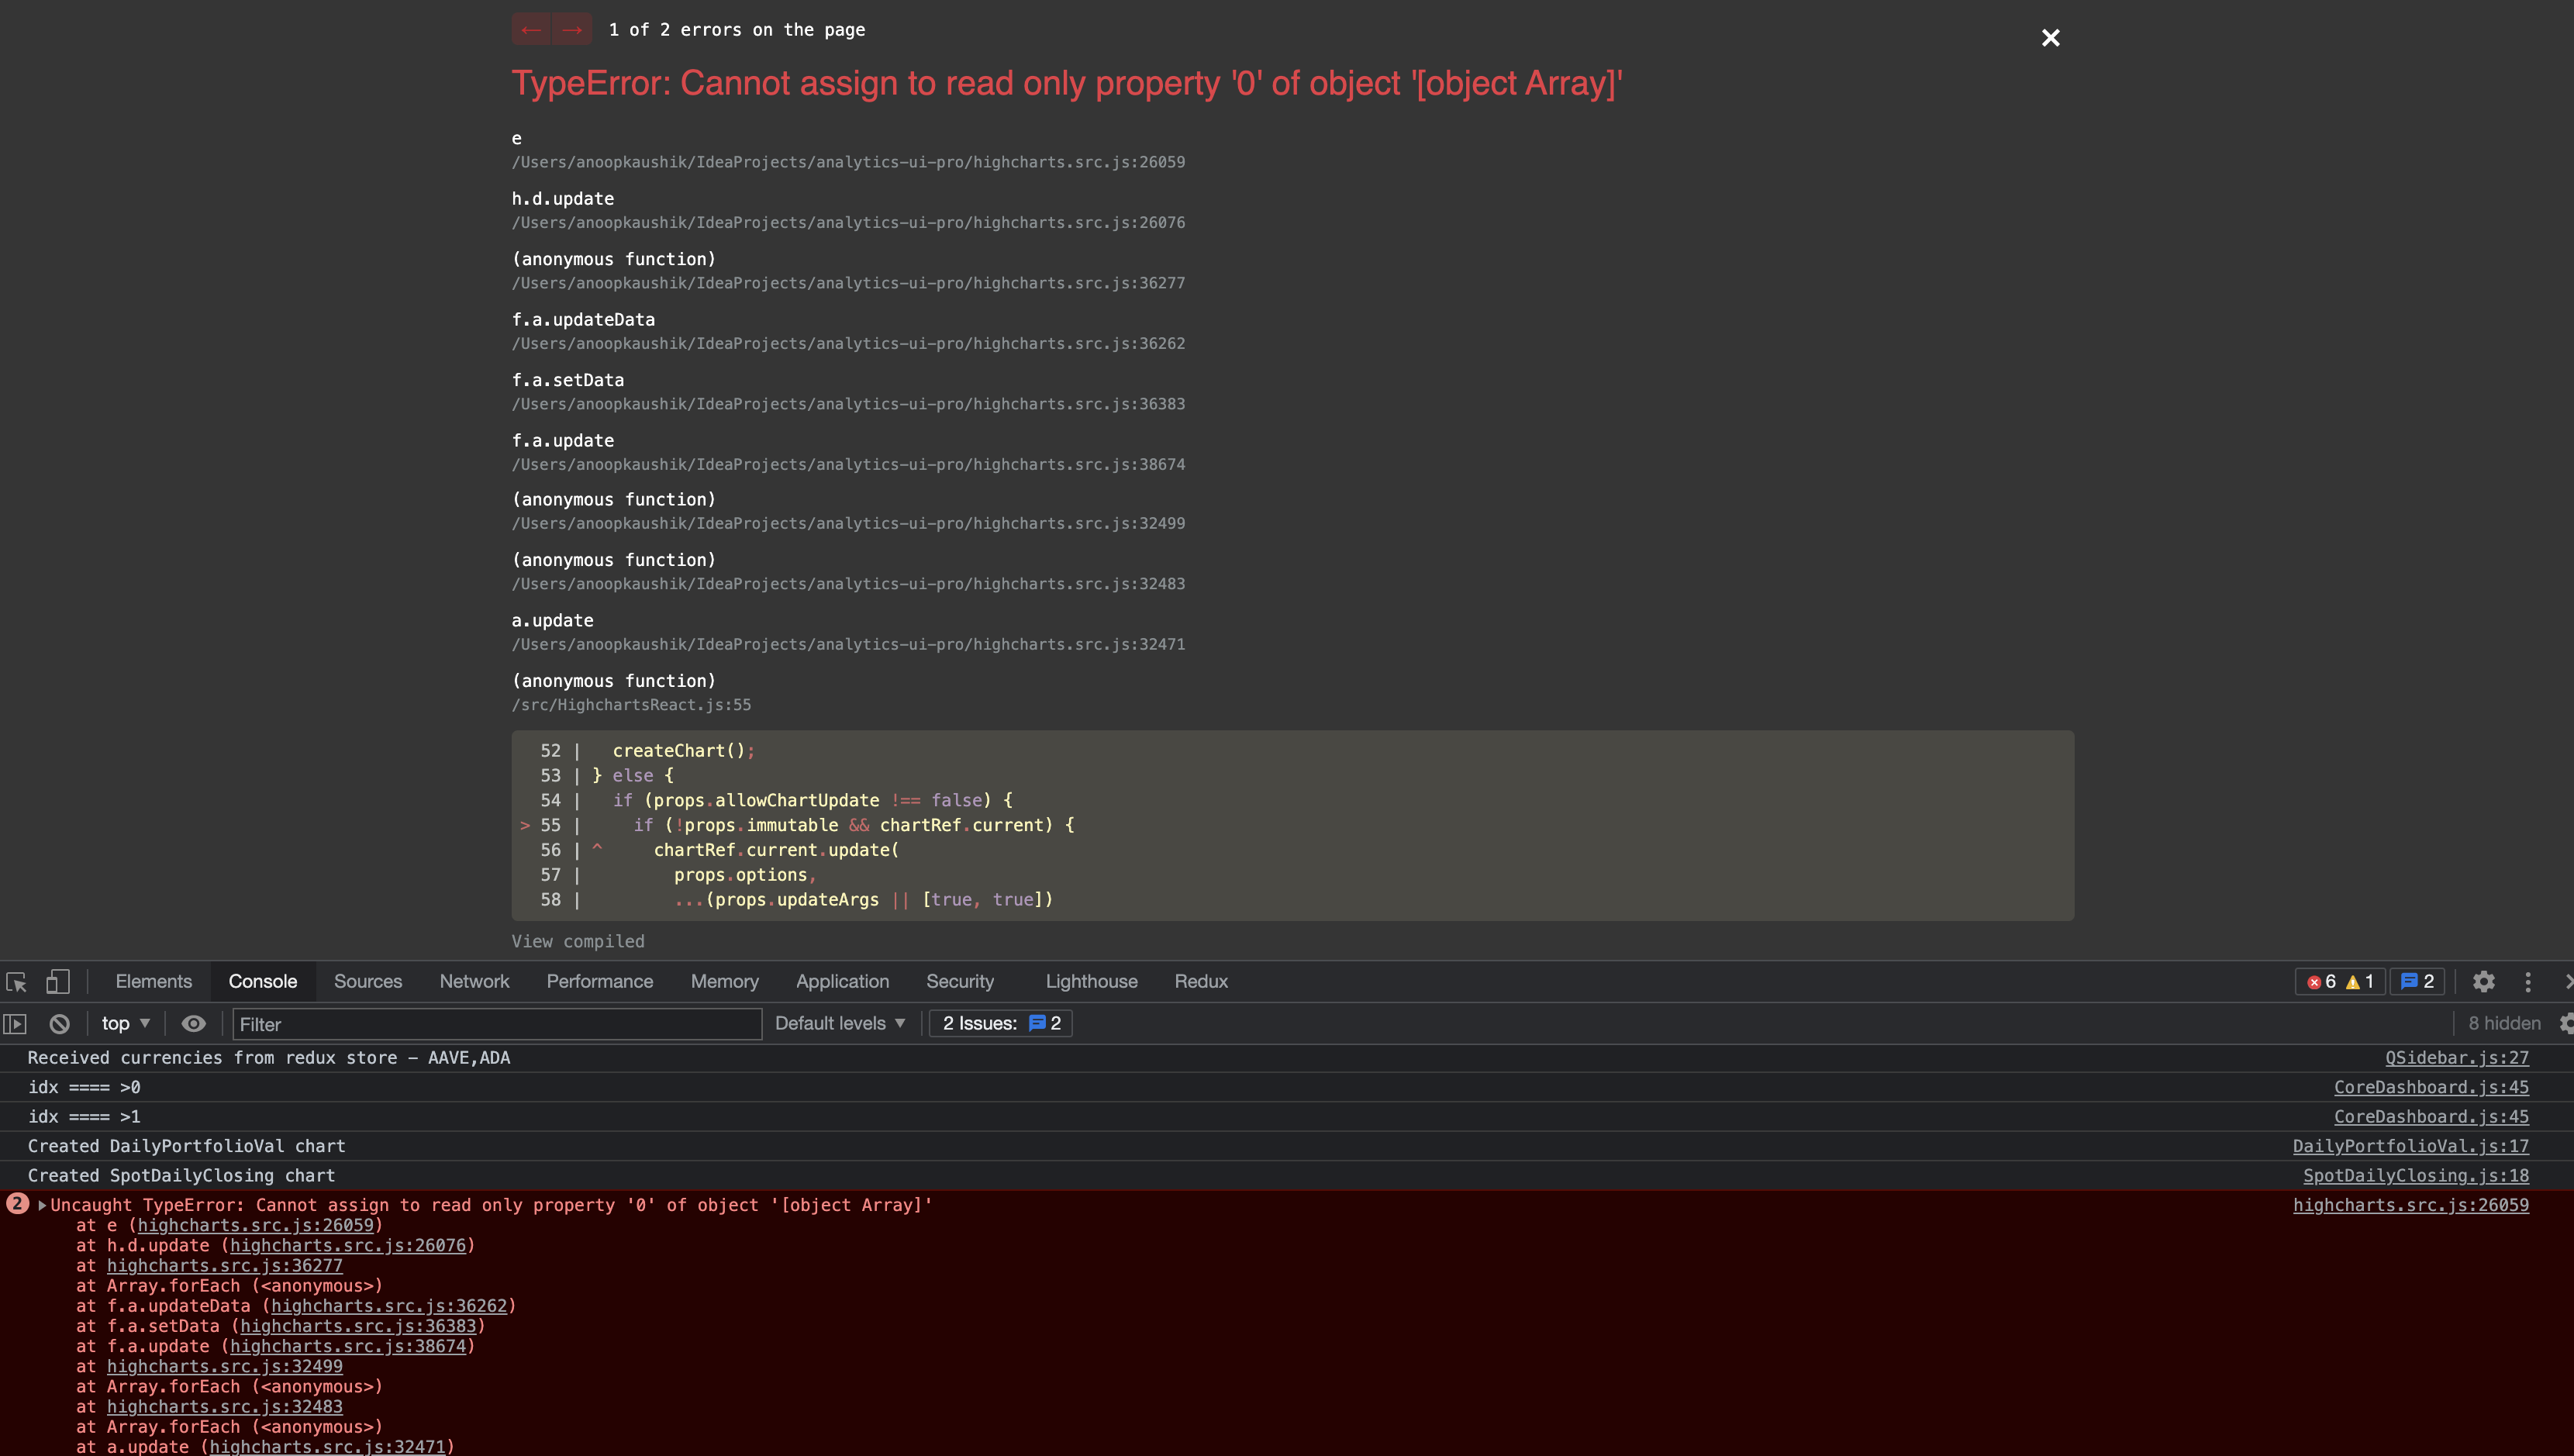Open the Network tab

click(x=474, y=982)
